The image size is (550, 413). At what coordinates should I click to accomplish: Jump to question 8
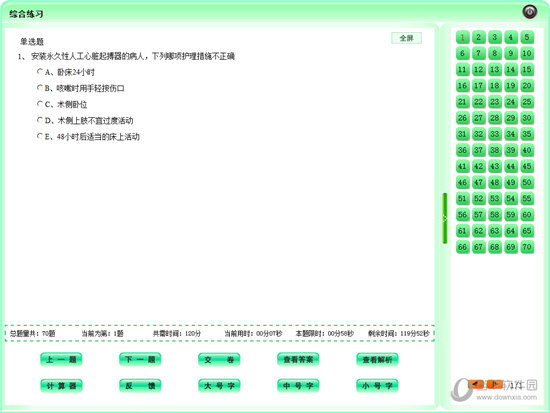point(495,53)
